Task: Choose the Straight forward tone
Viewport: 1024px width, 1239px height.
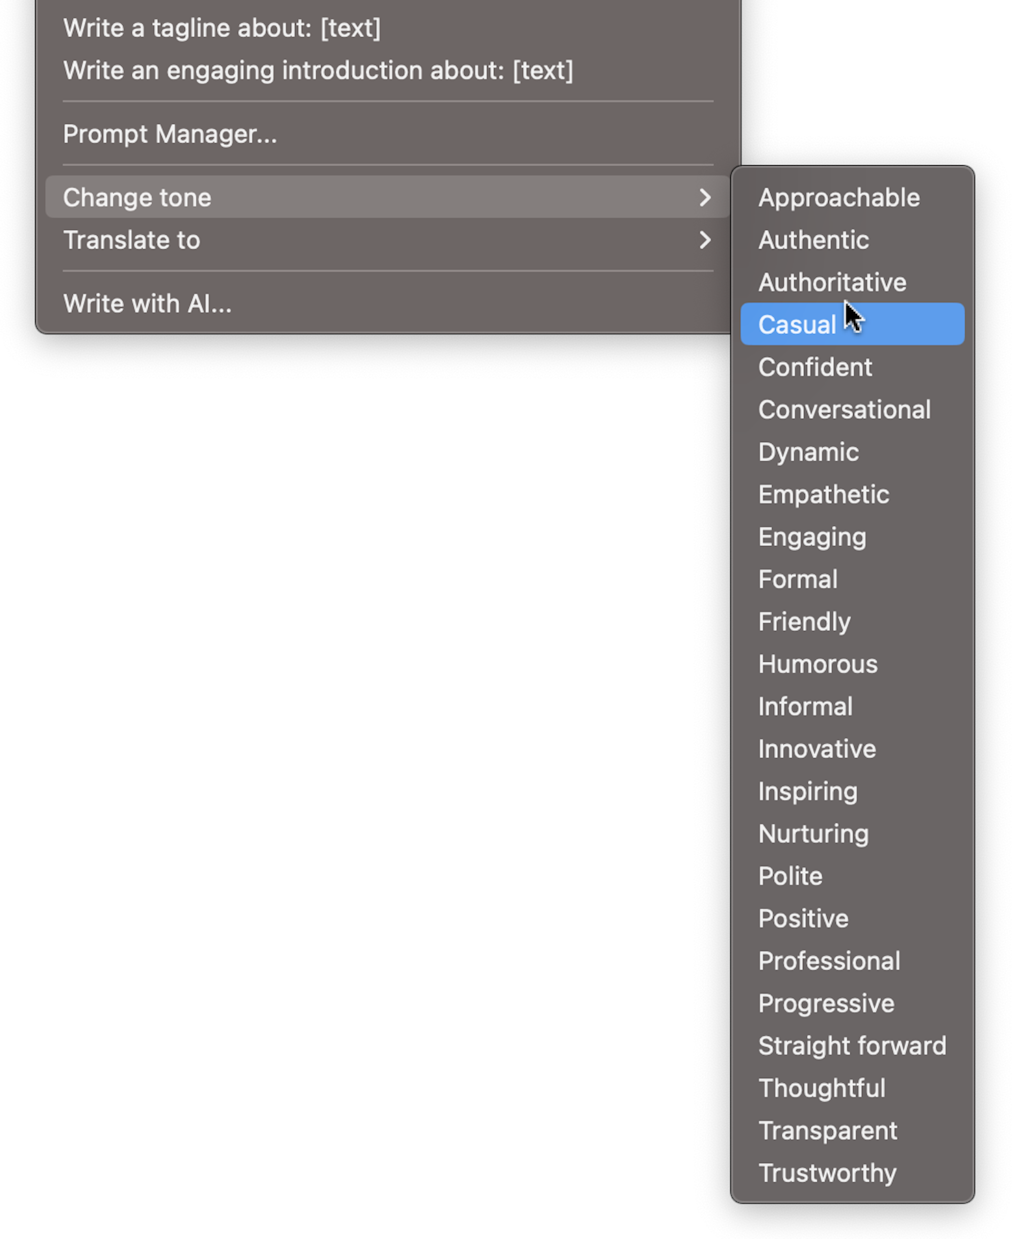Action: pyautogui.click(x=852, y=1046)
